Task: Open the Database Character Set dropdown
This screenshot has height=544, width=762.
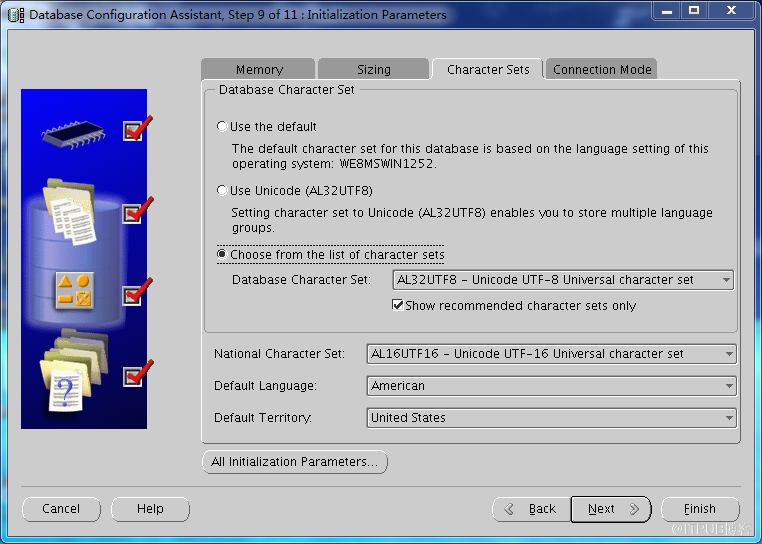Action: [x=563, y=280]
